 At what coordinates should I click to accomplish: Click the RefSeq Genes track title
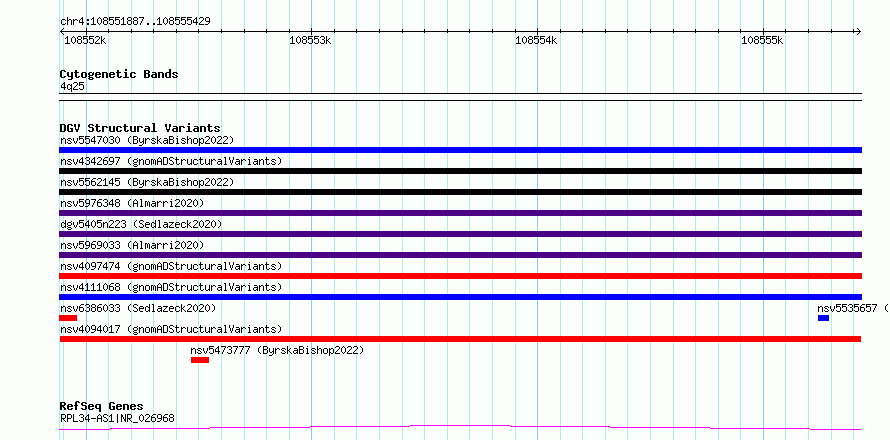101,406
